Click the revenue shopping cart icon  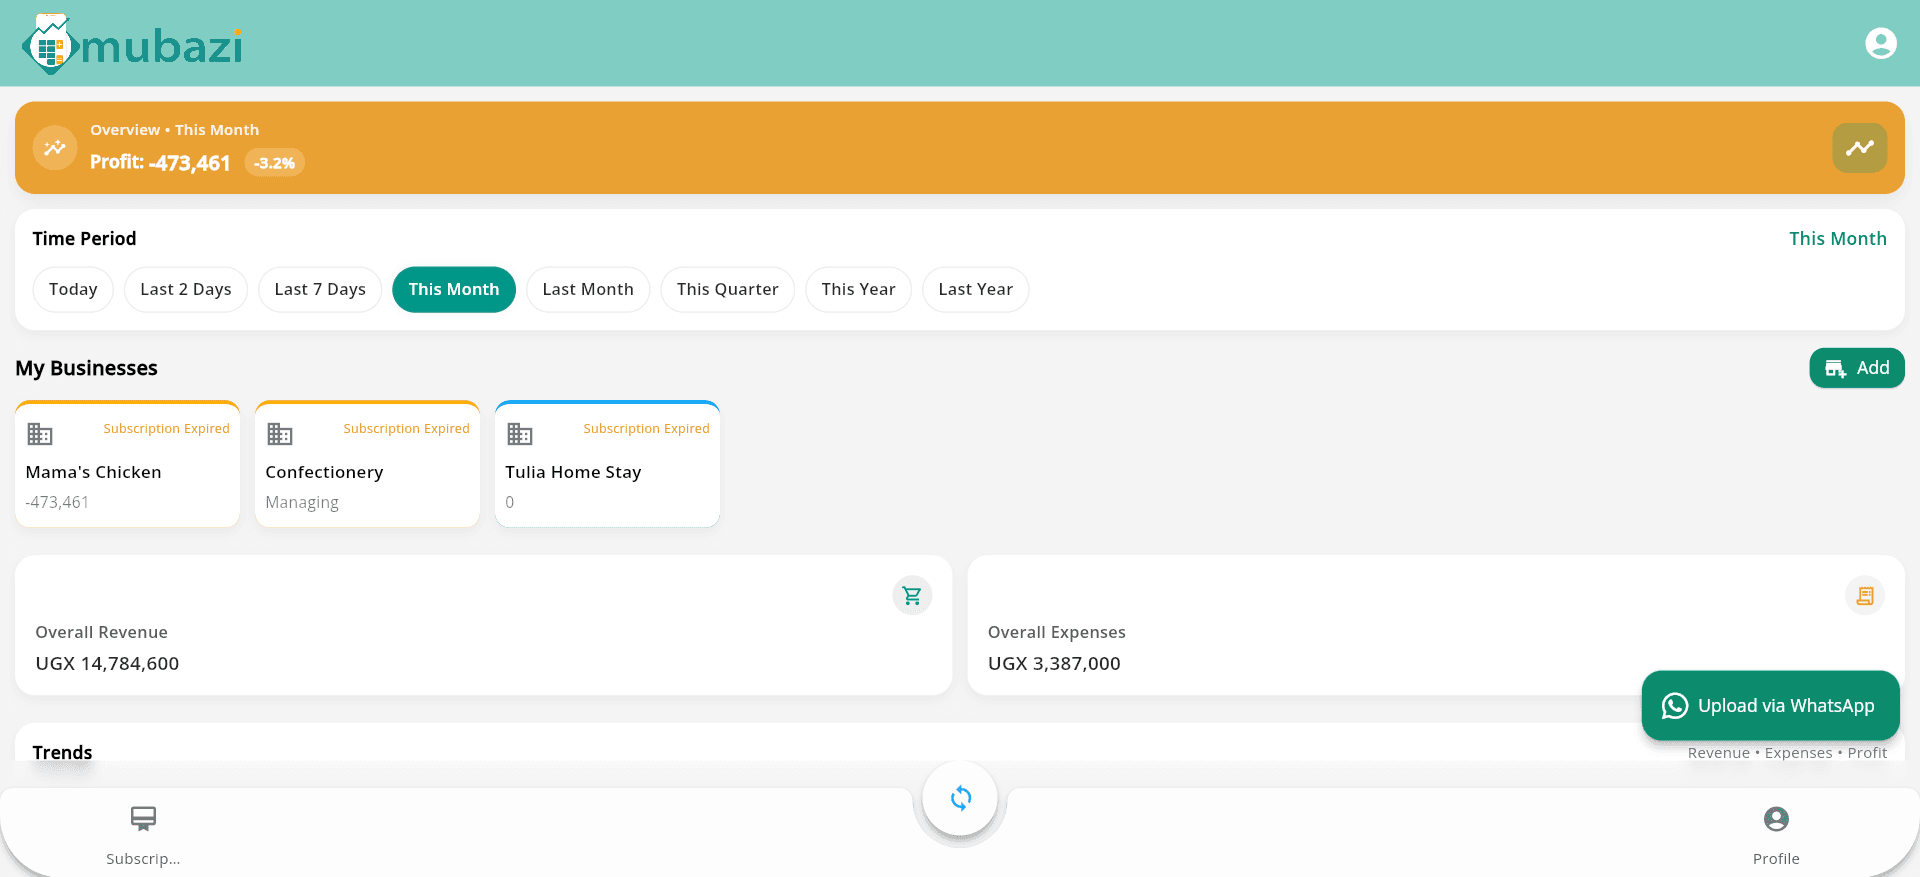912,596
